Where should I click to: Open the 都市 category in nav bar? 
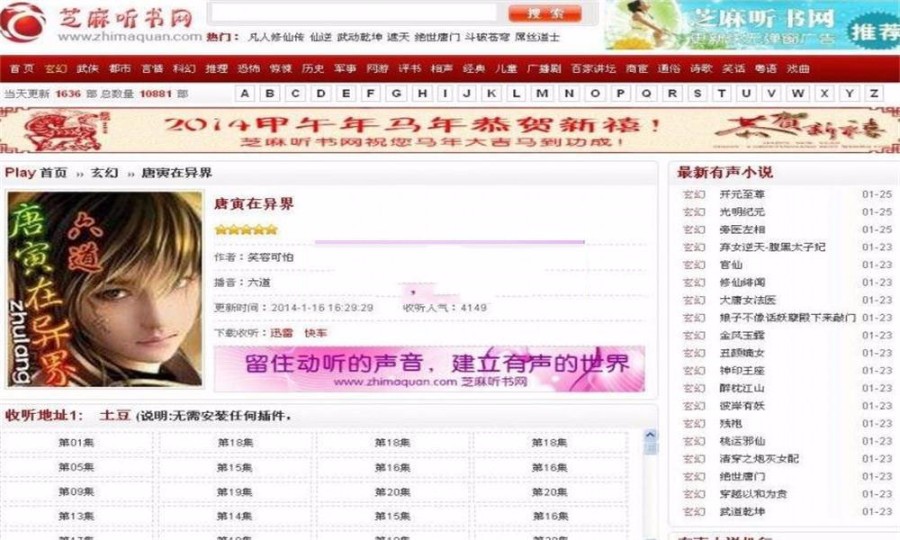[119, 69]
